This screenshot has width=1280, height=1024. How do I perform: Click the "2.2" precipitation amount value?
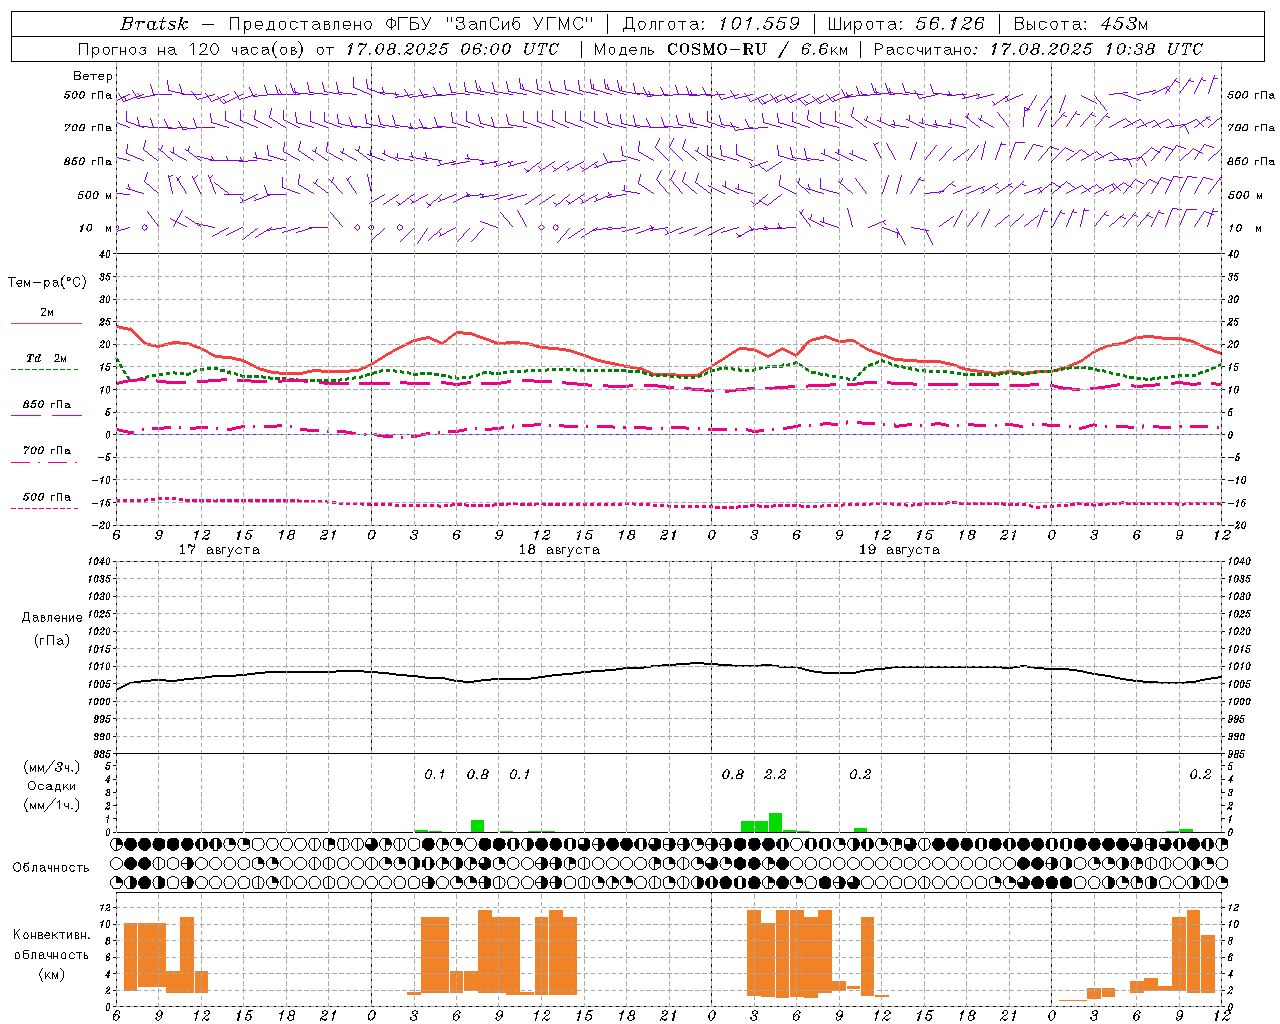pyautogui.click(x=775, y=774)
